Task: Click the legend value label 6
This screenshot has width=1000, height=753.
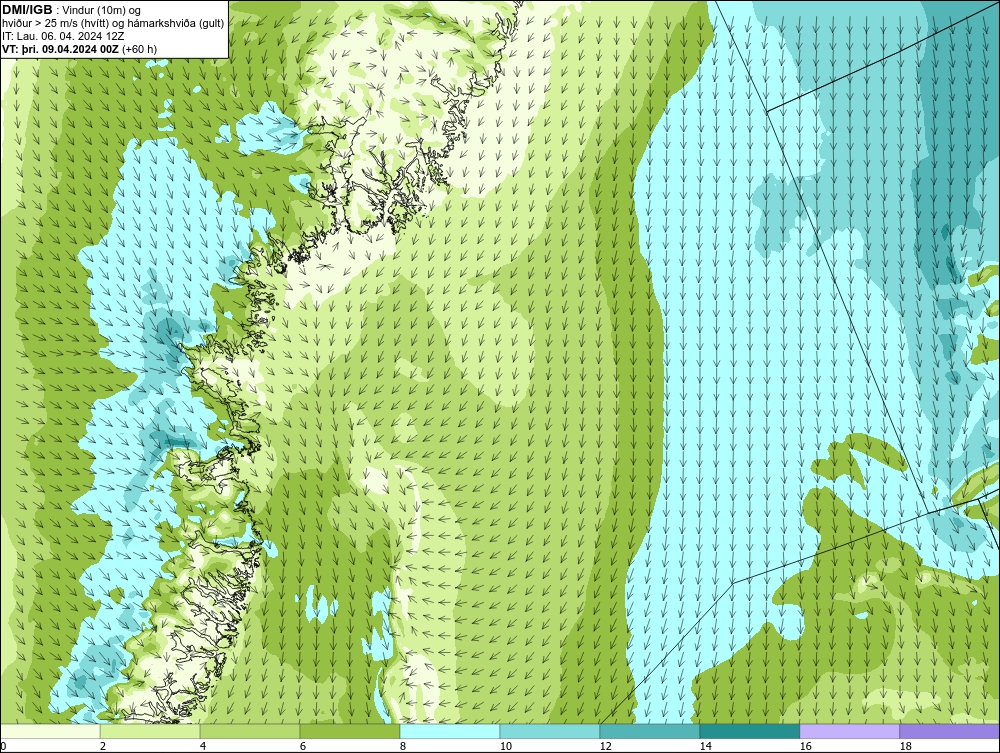Action: 303,746
